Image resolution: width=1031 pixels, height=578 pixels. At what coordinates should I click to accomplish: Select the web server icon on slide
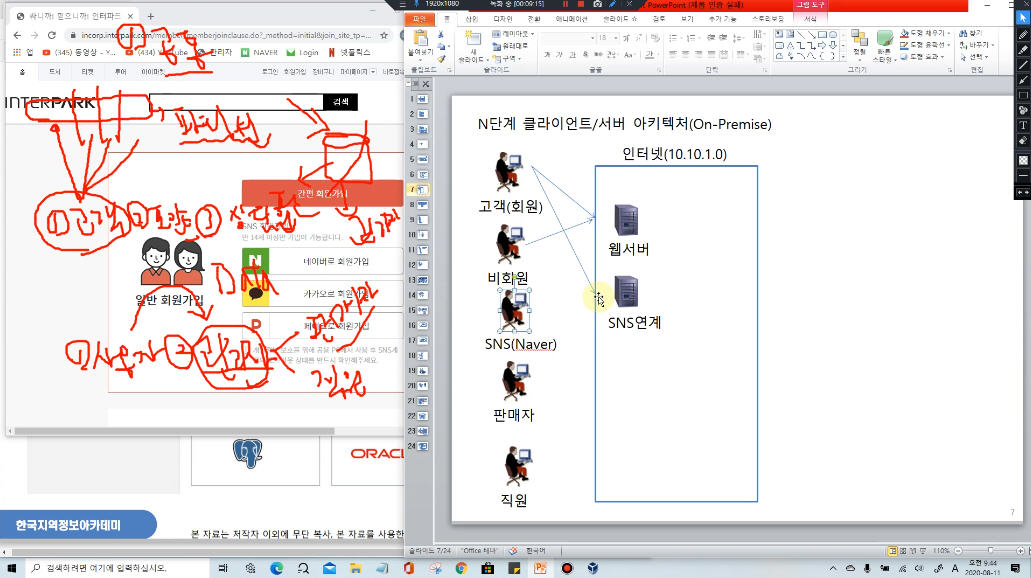tap(626, 220)
